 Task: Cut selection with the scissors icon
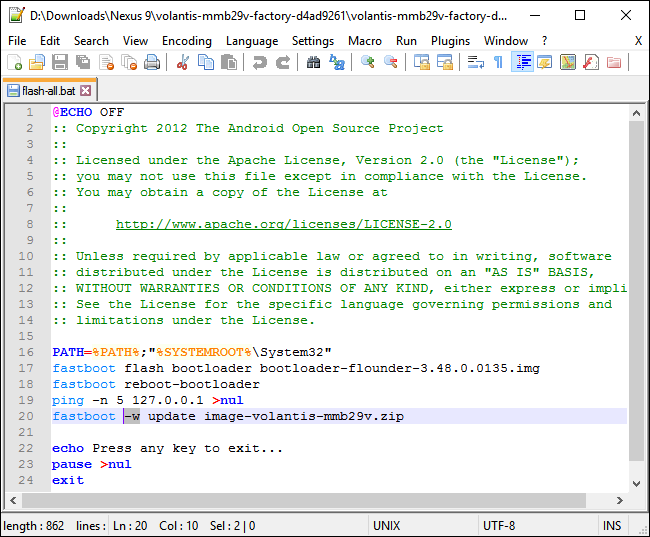[183, 62]
